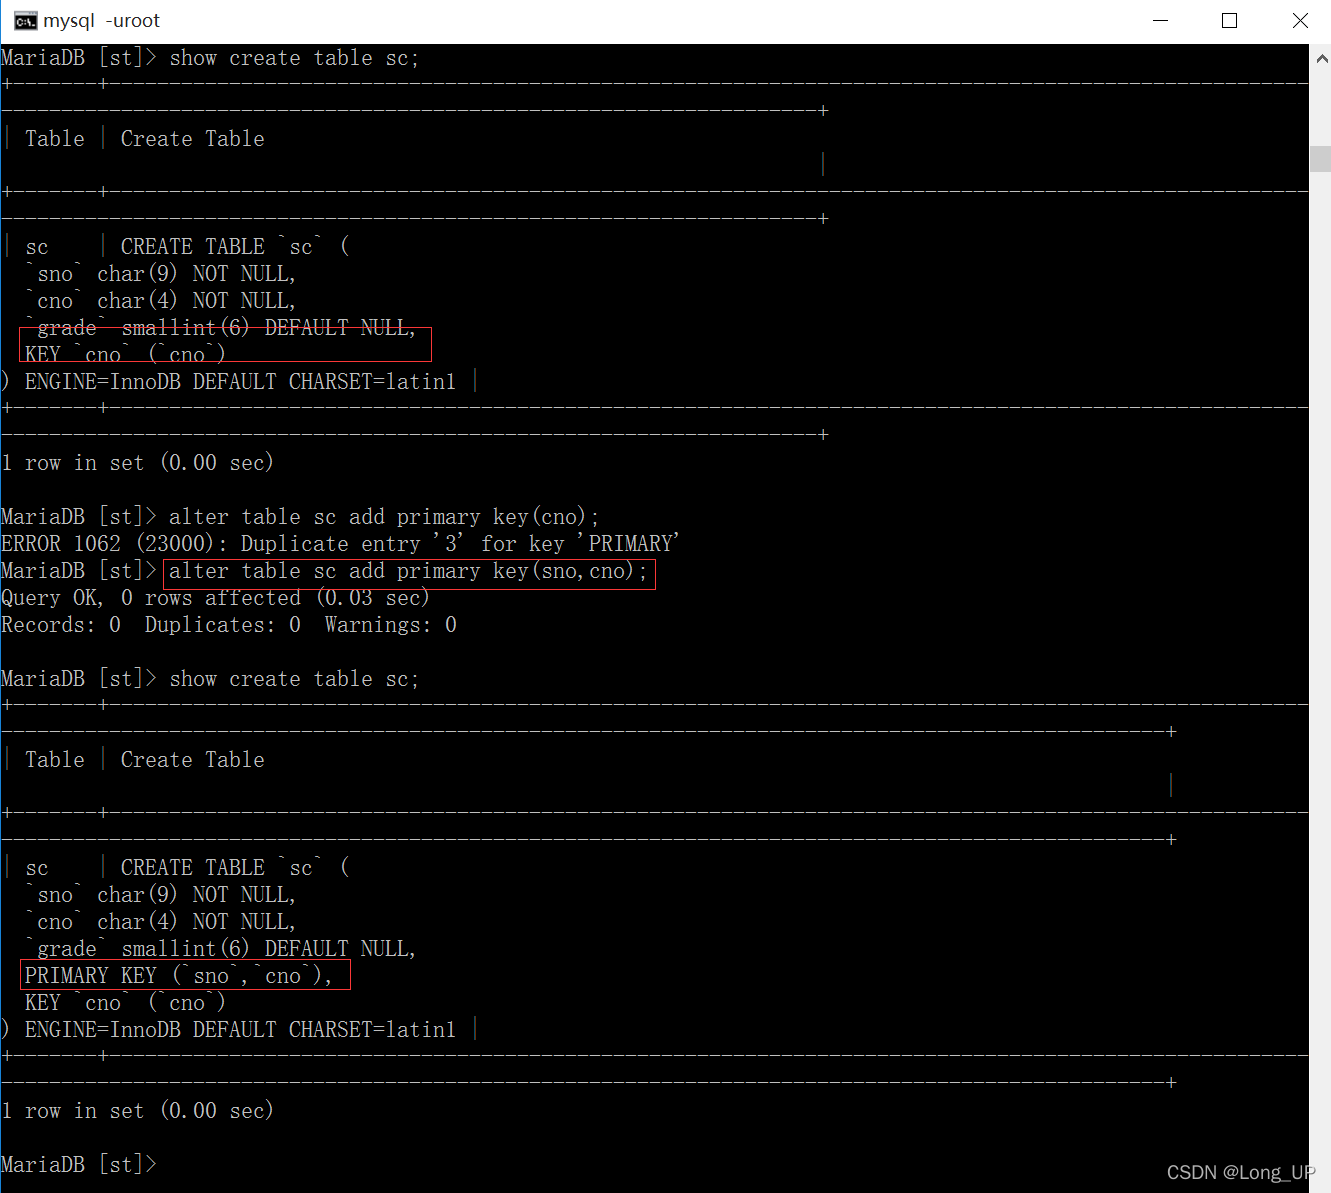
Task: Click the first 'show create table sc;' command
Action: point(294,58)
